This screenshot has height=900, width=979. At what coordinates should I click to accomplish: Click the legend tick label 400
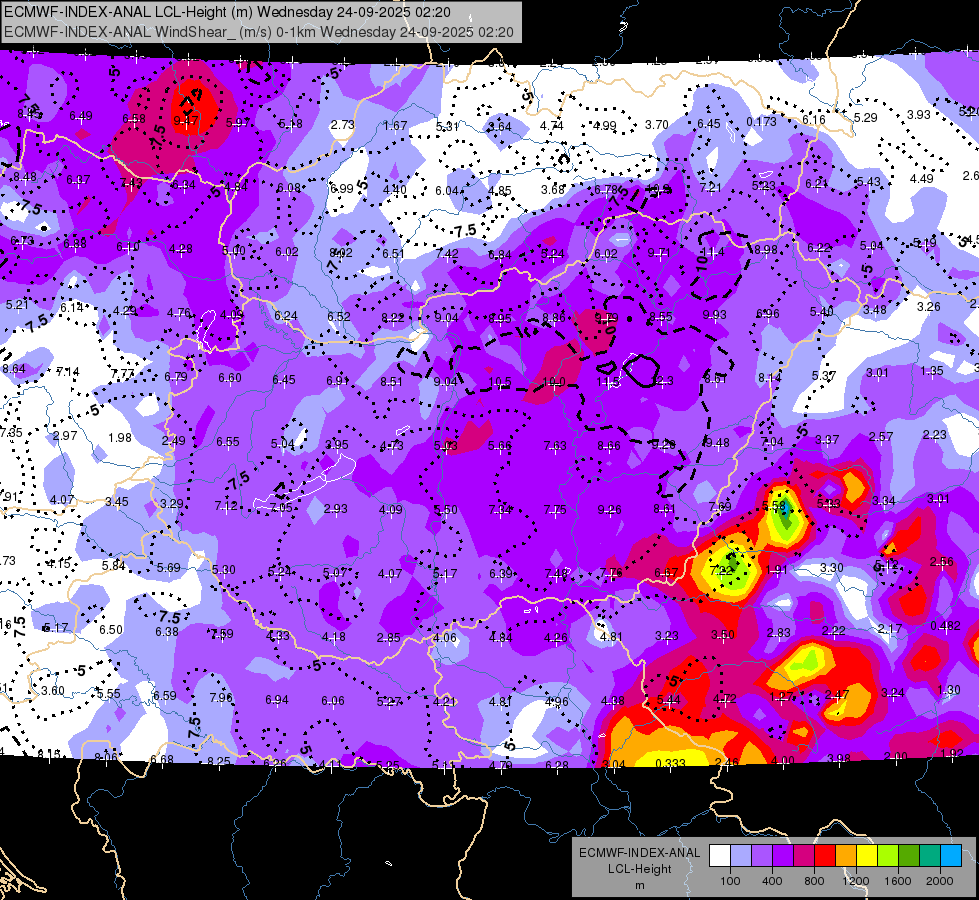(772, 881)
